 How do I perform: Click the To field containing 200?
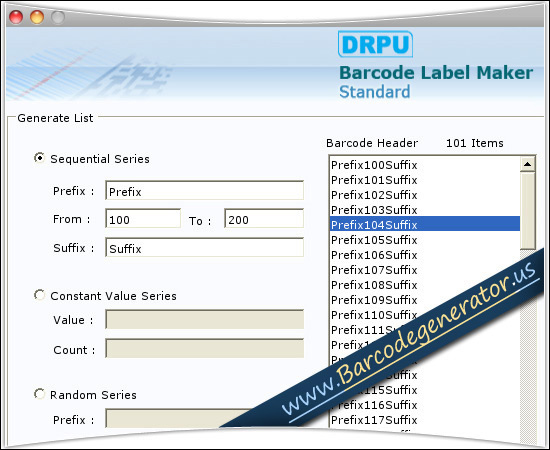click(264, 219)
